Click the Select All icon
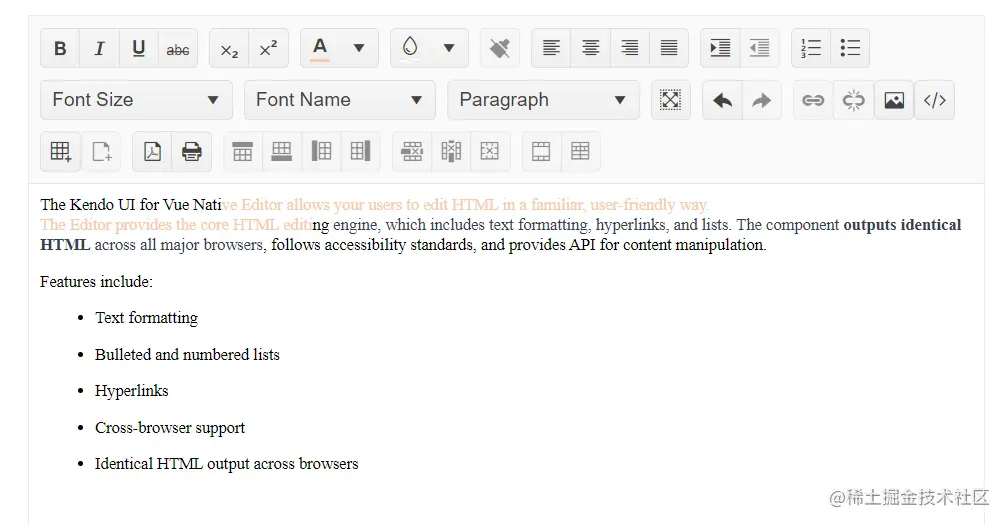The image size is (1007, 525). tap(670, 100)
